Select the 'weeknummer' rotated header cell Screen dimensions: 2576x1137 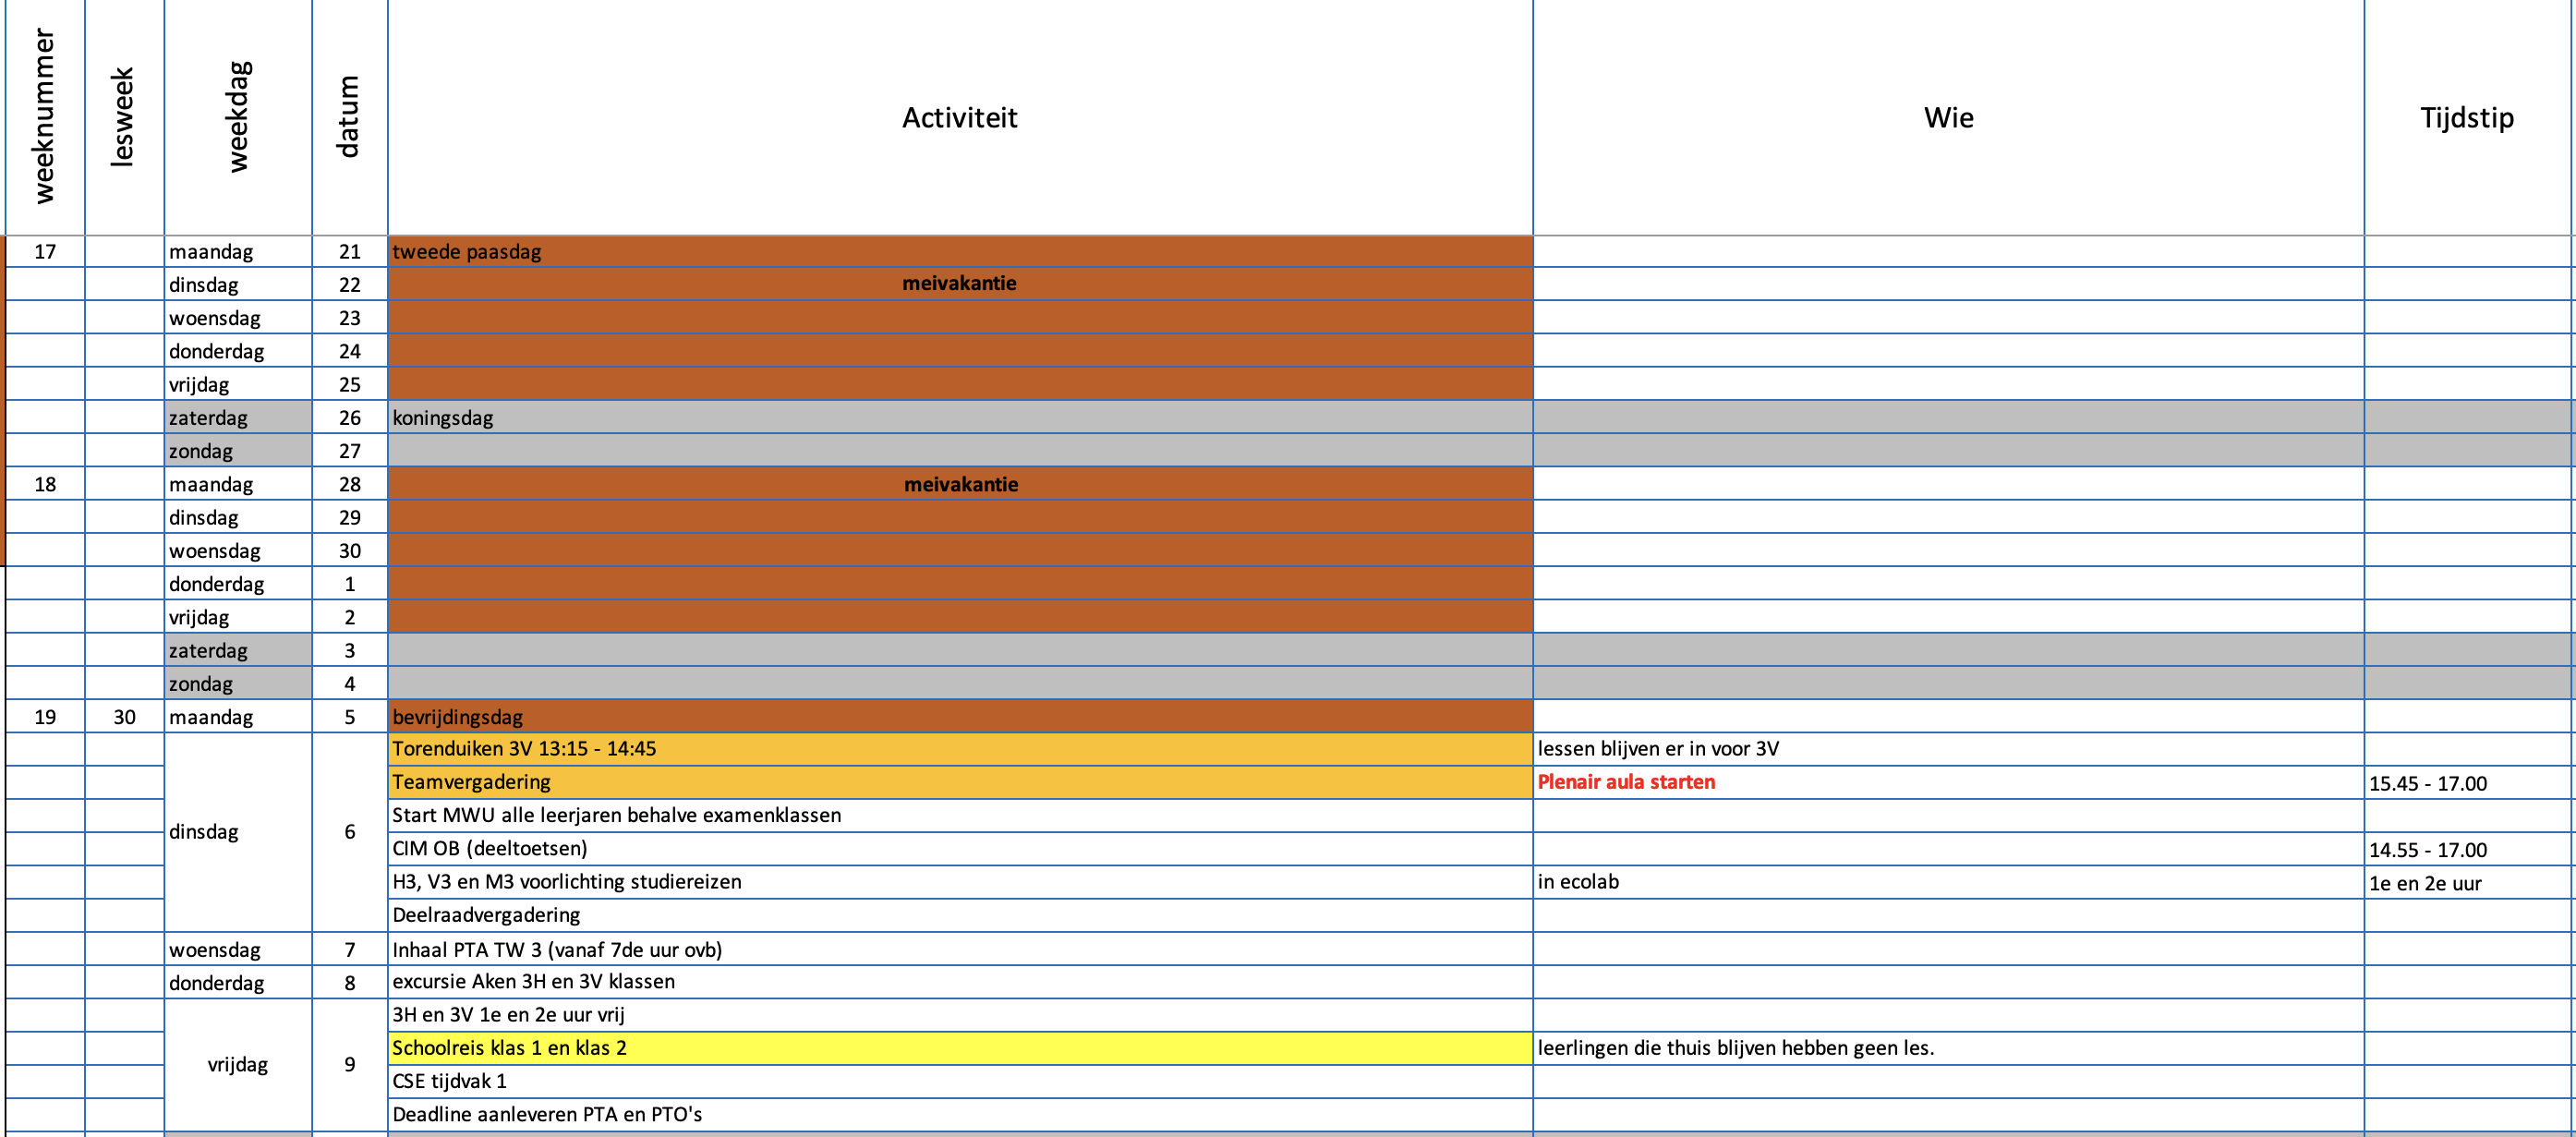[x=45, y=118]
